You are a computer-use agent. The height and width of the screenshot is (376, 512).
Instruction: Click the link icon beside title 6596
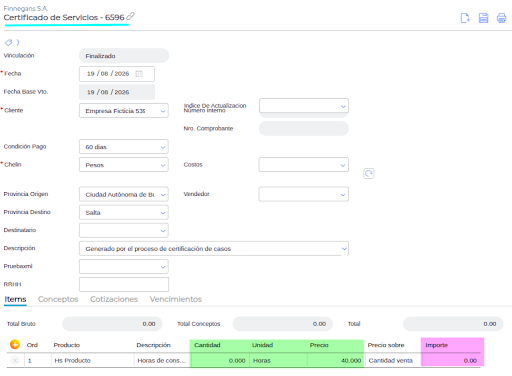130,16
